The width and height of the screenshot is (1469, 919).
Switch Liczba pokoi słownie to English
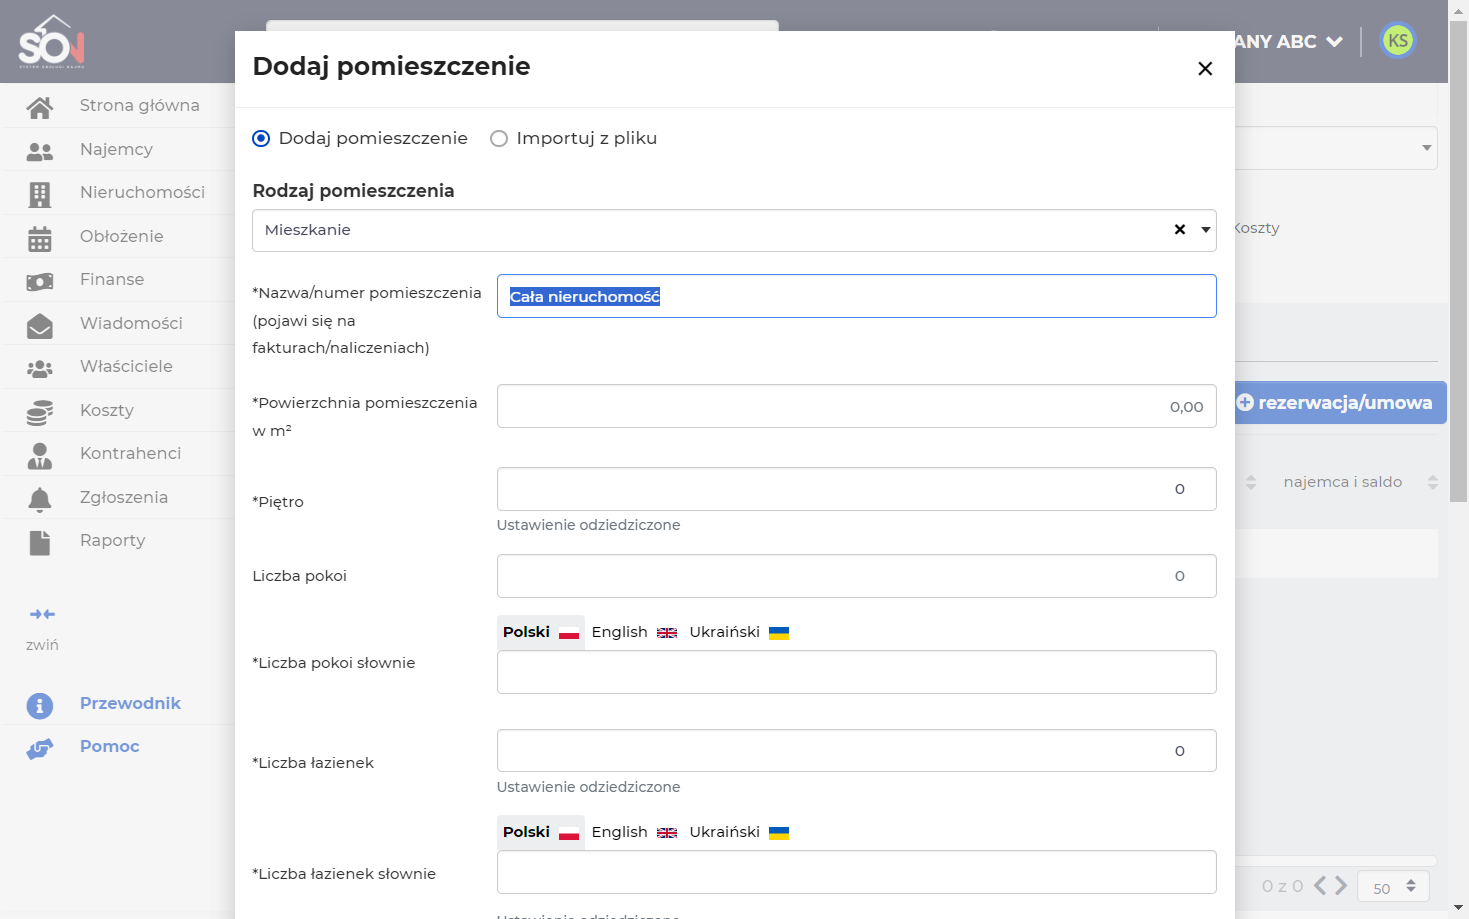634,632
